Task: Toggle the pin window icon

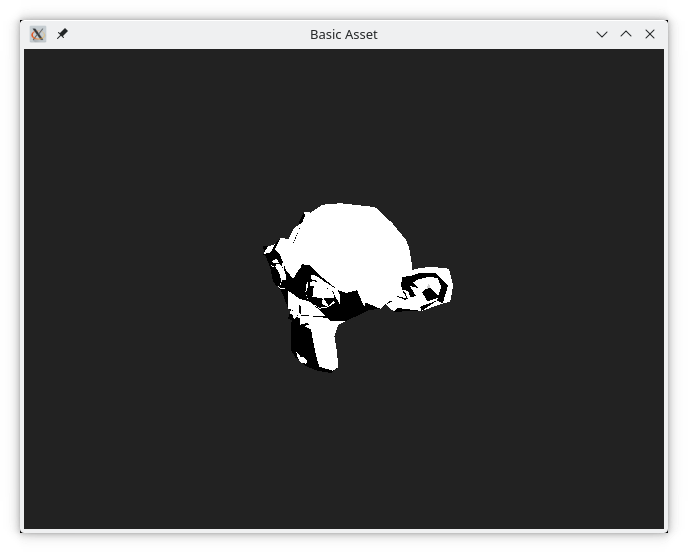Action: [x=62, y=34]
